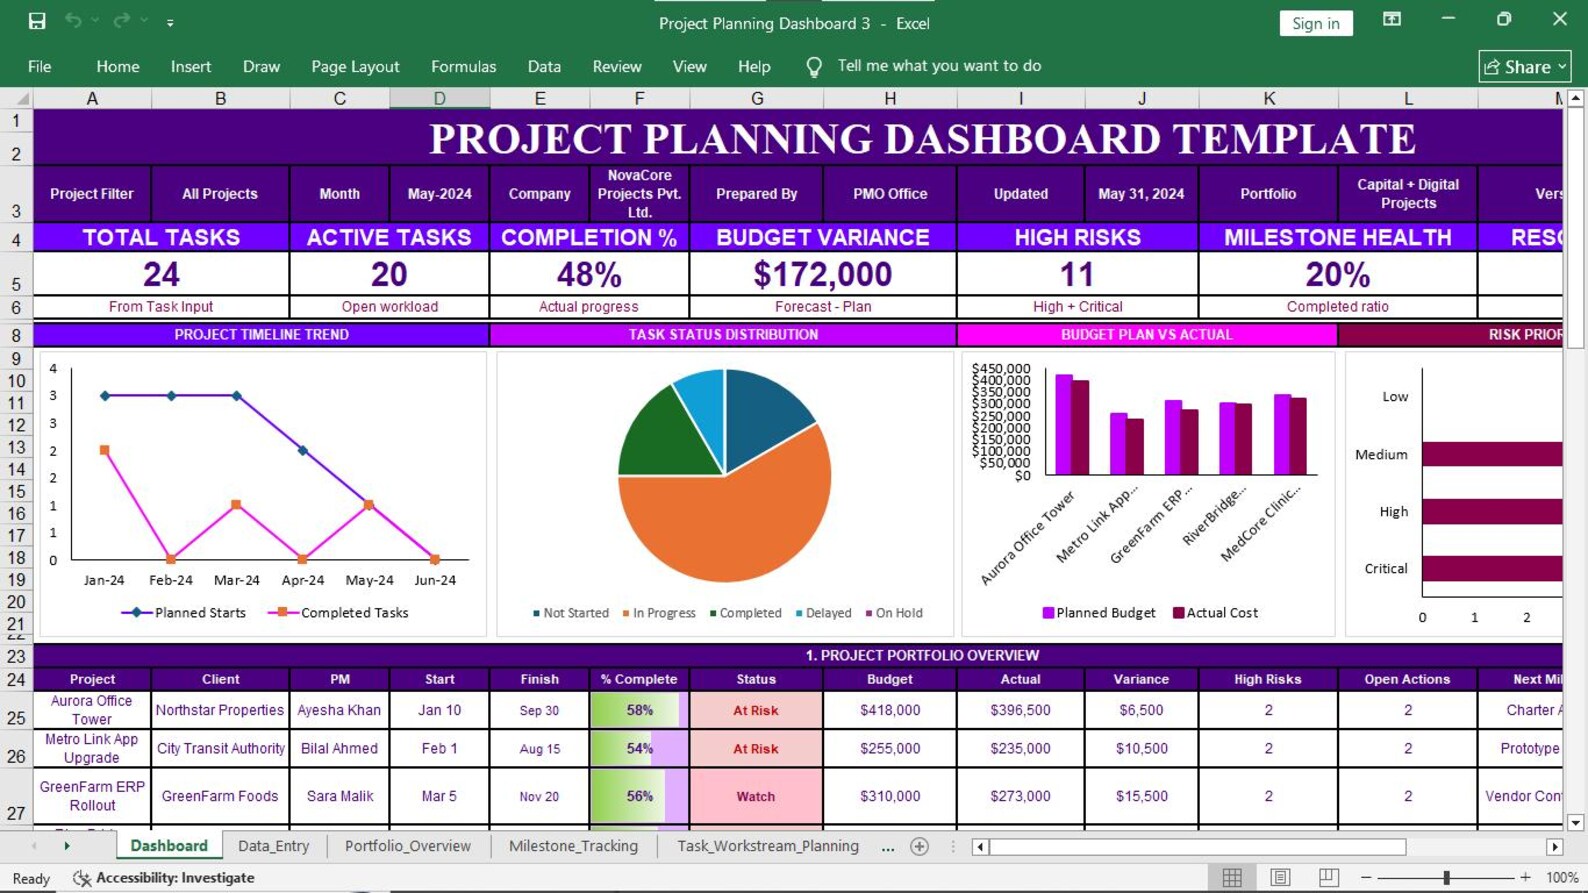The height and width of the screenshot is (893, 1588).
Task: Click the next sheet navigation arrow
Action: pos(67,846)
